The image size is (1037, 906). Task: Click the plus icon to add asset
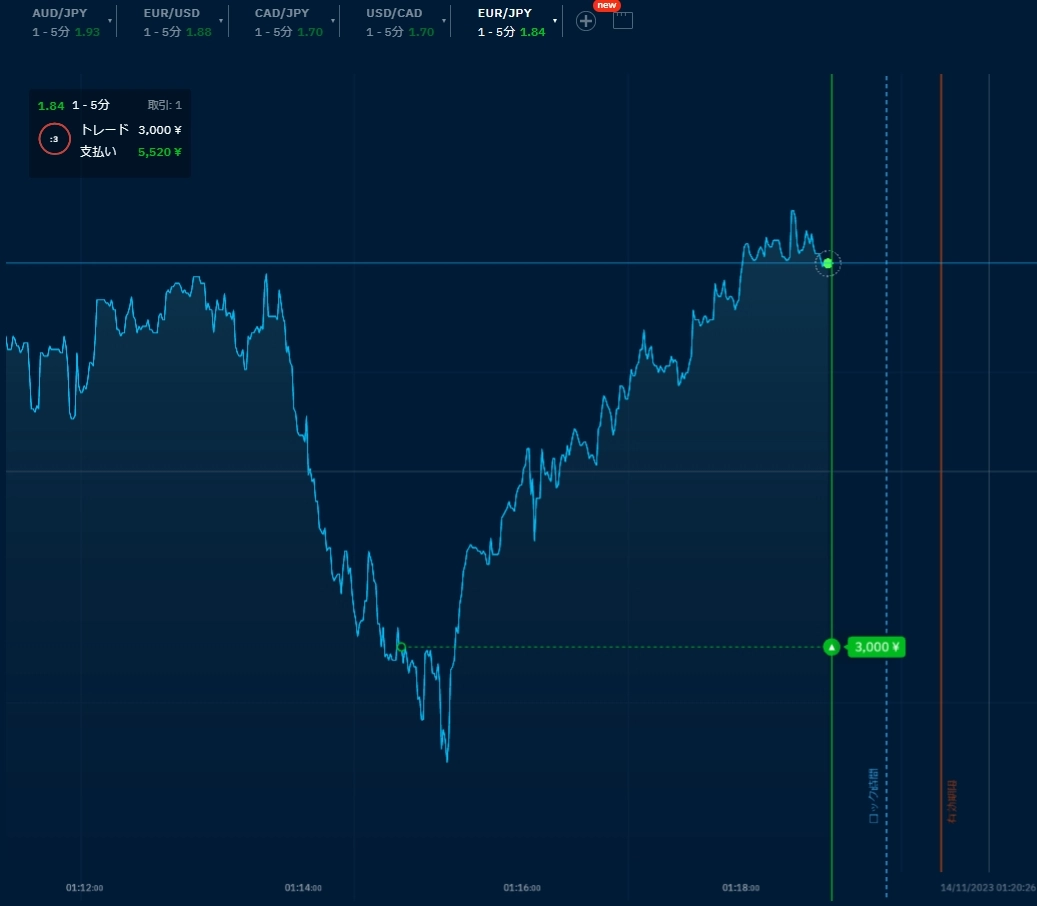[586, 21]
